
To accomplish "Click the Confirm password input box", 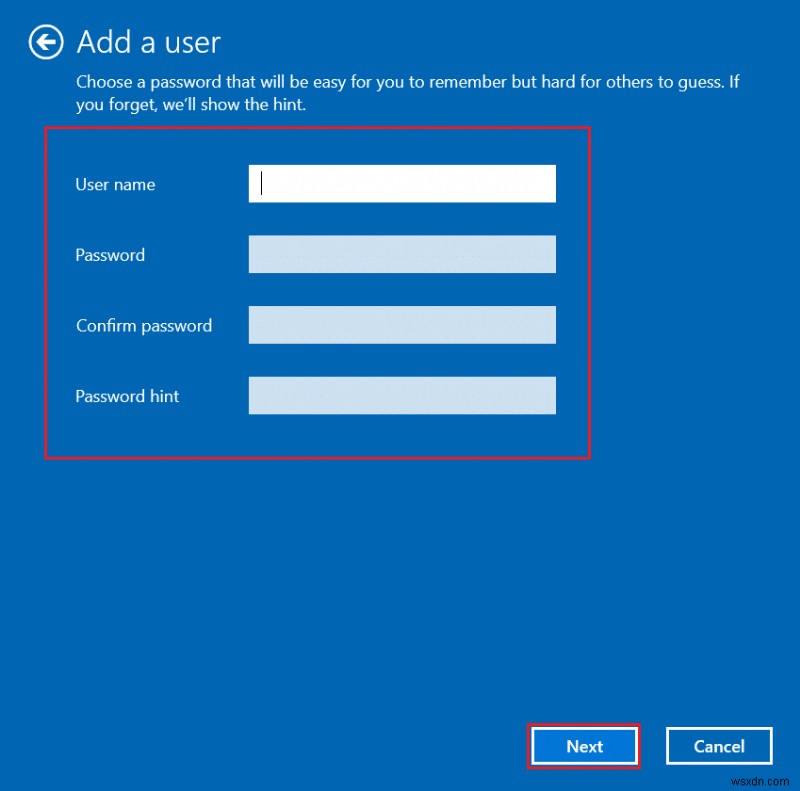I will coord(401,324).
